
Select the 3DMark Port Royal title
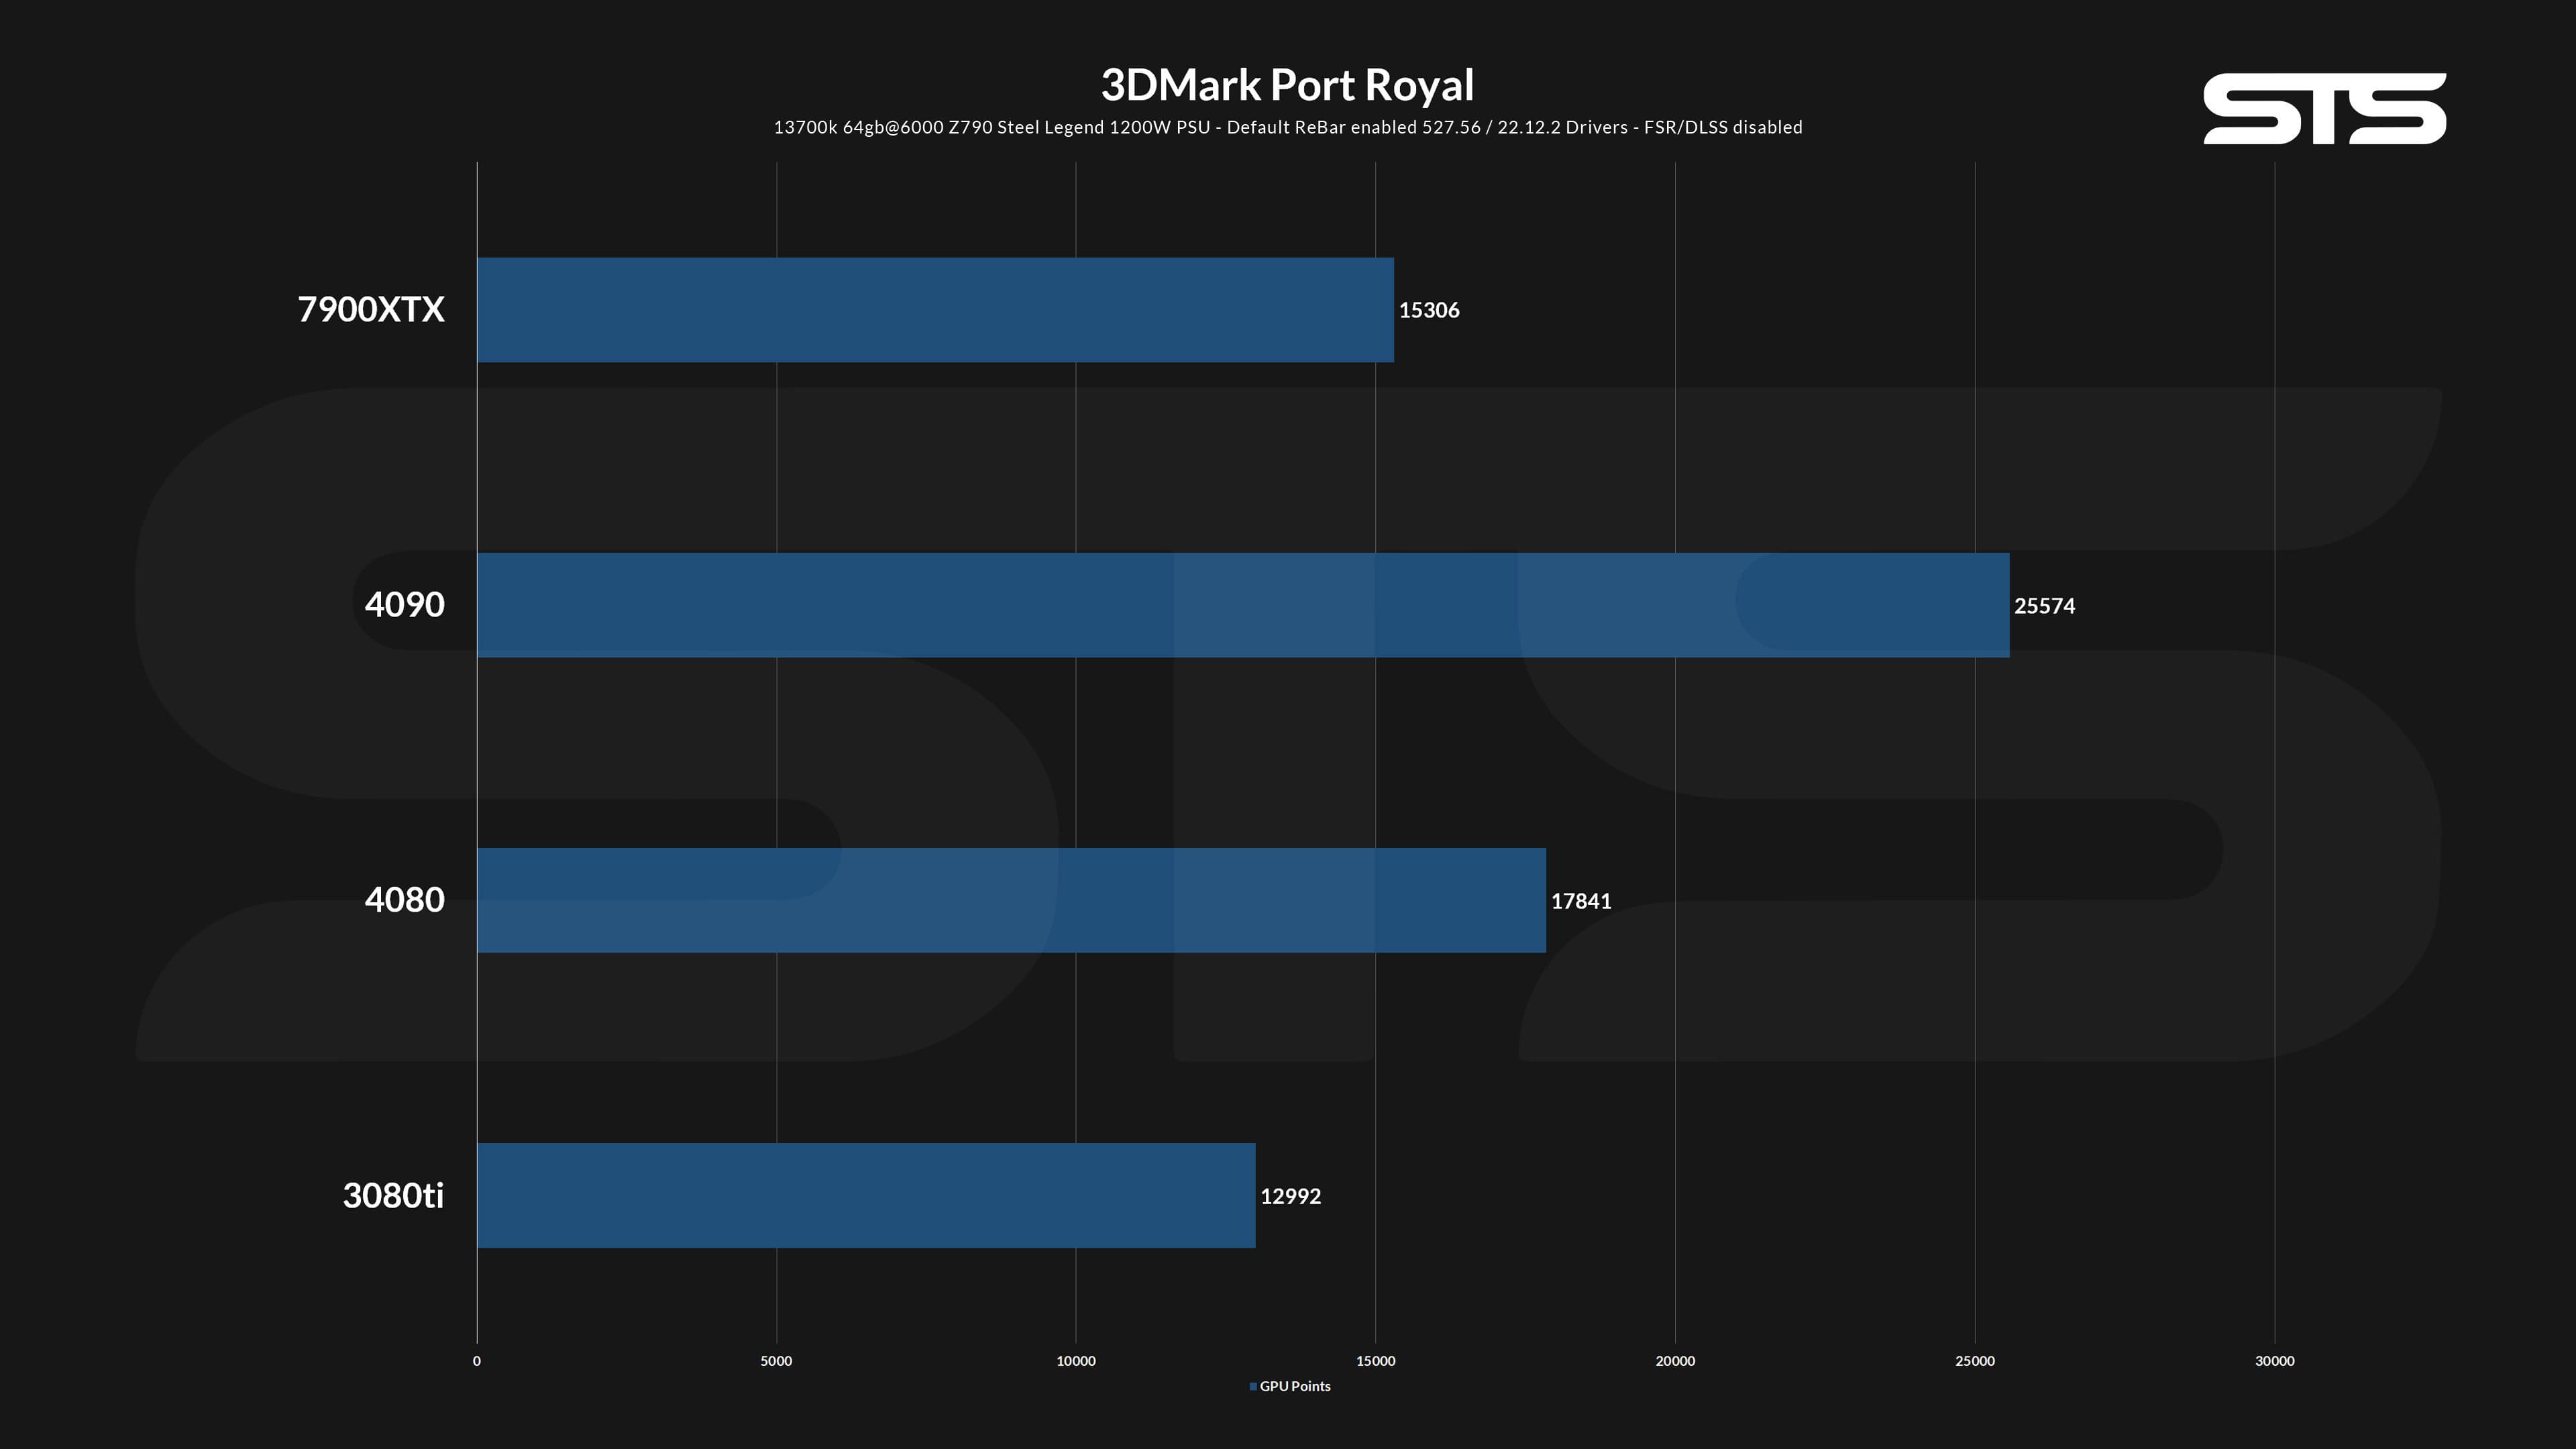pos(1287,85)
